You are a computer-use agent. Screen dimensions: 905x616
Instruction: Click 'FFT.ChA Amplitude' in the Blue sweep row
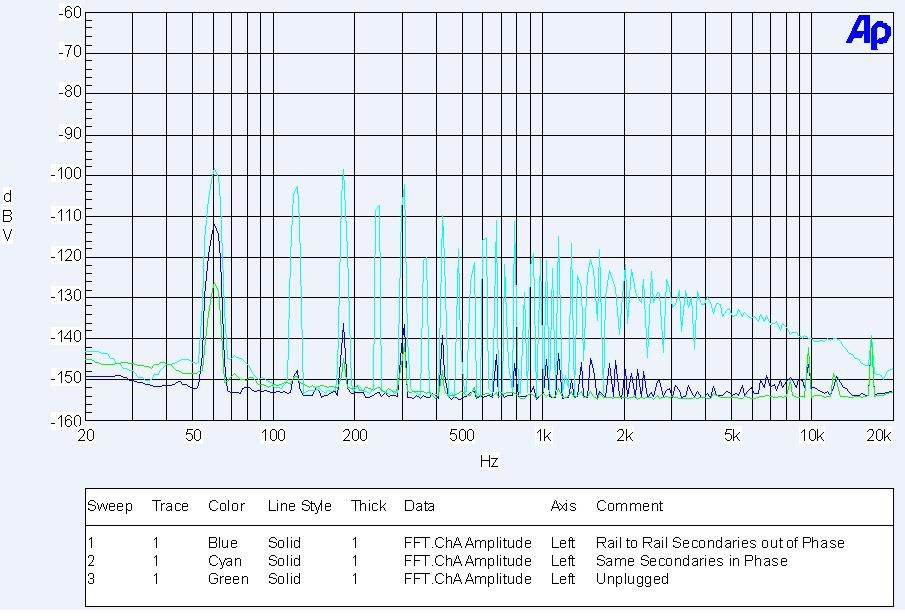point(468,543)
